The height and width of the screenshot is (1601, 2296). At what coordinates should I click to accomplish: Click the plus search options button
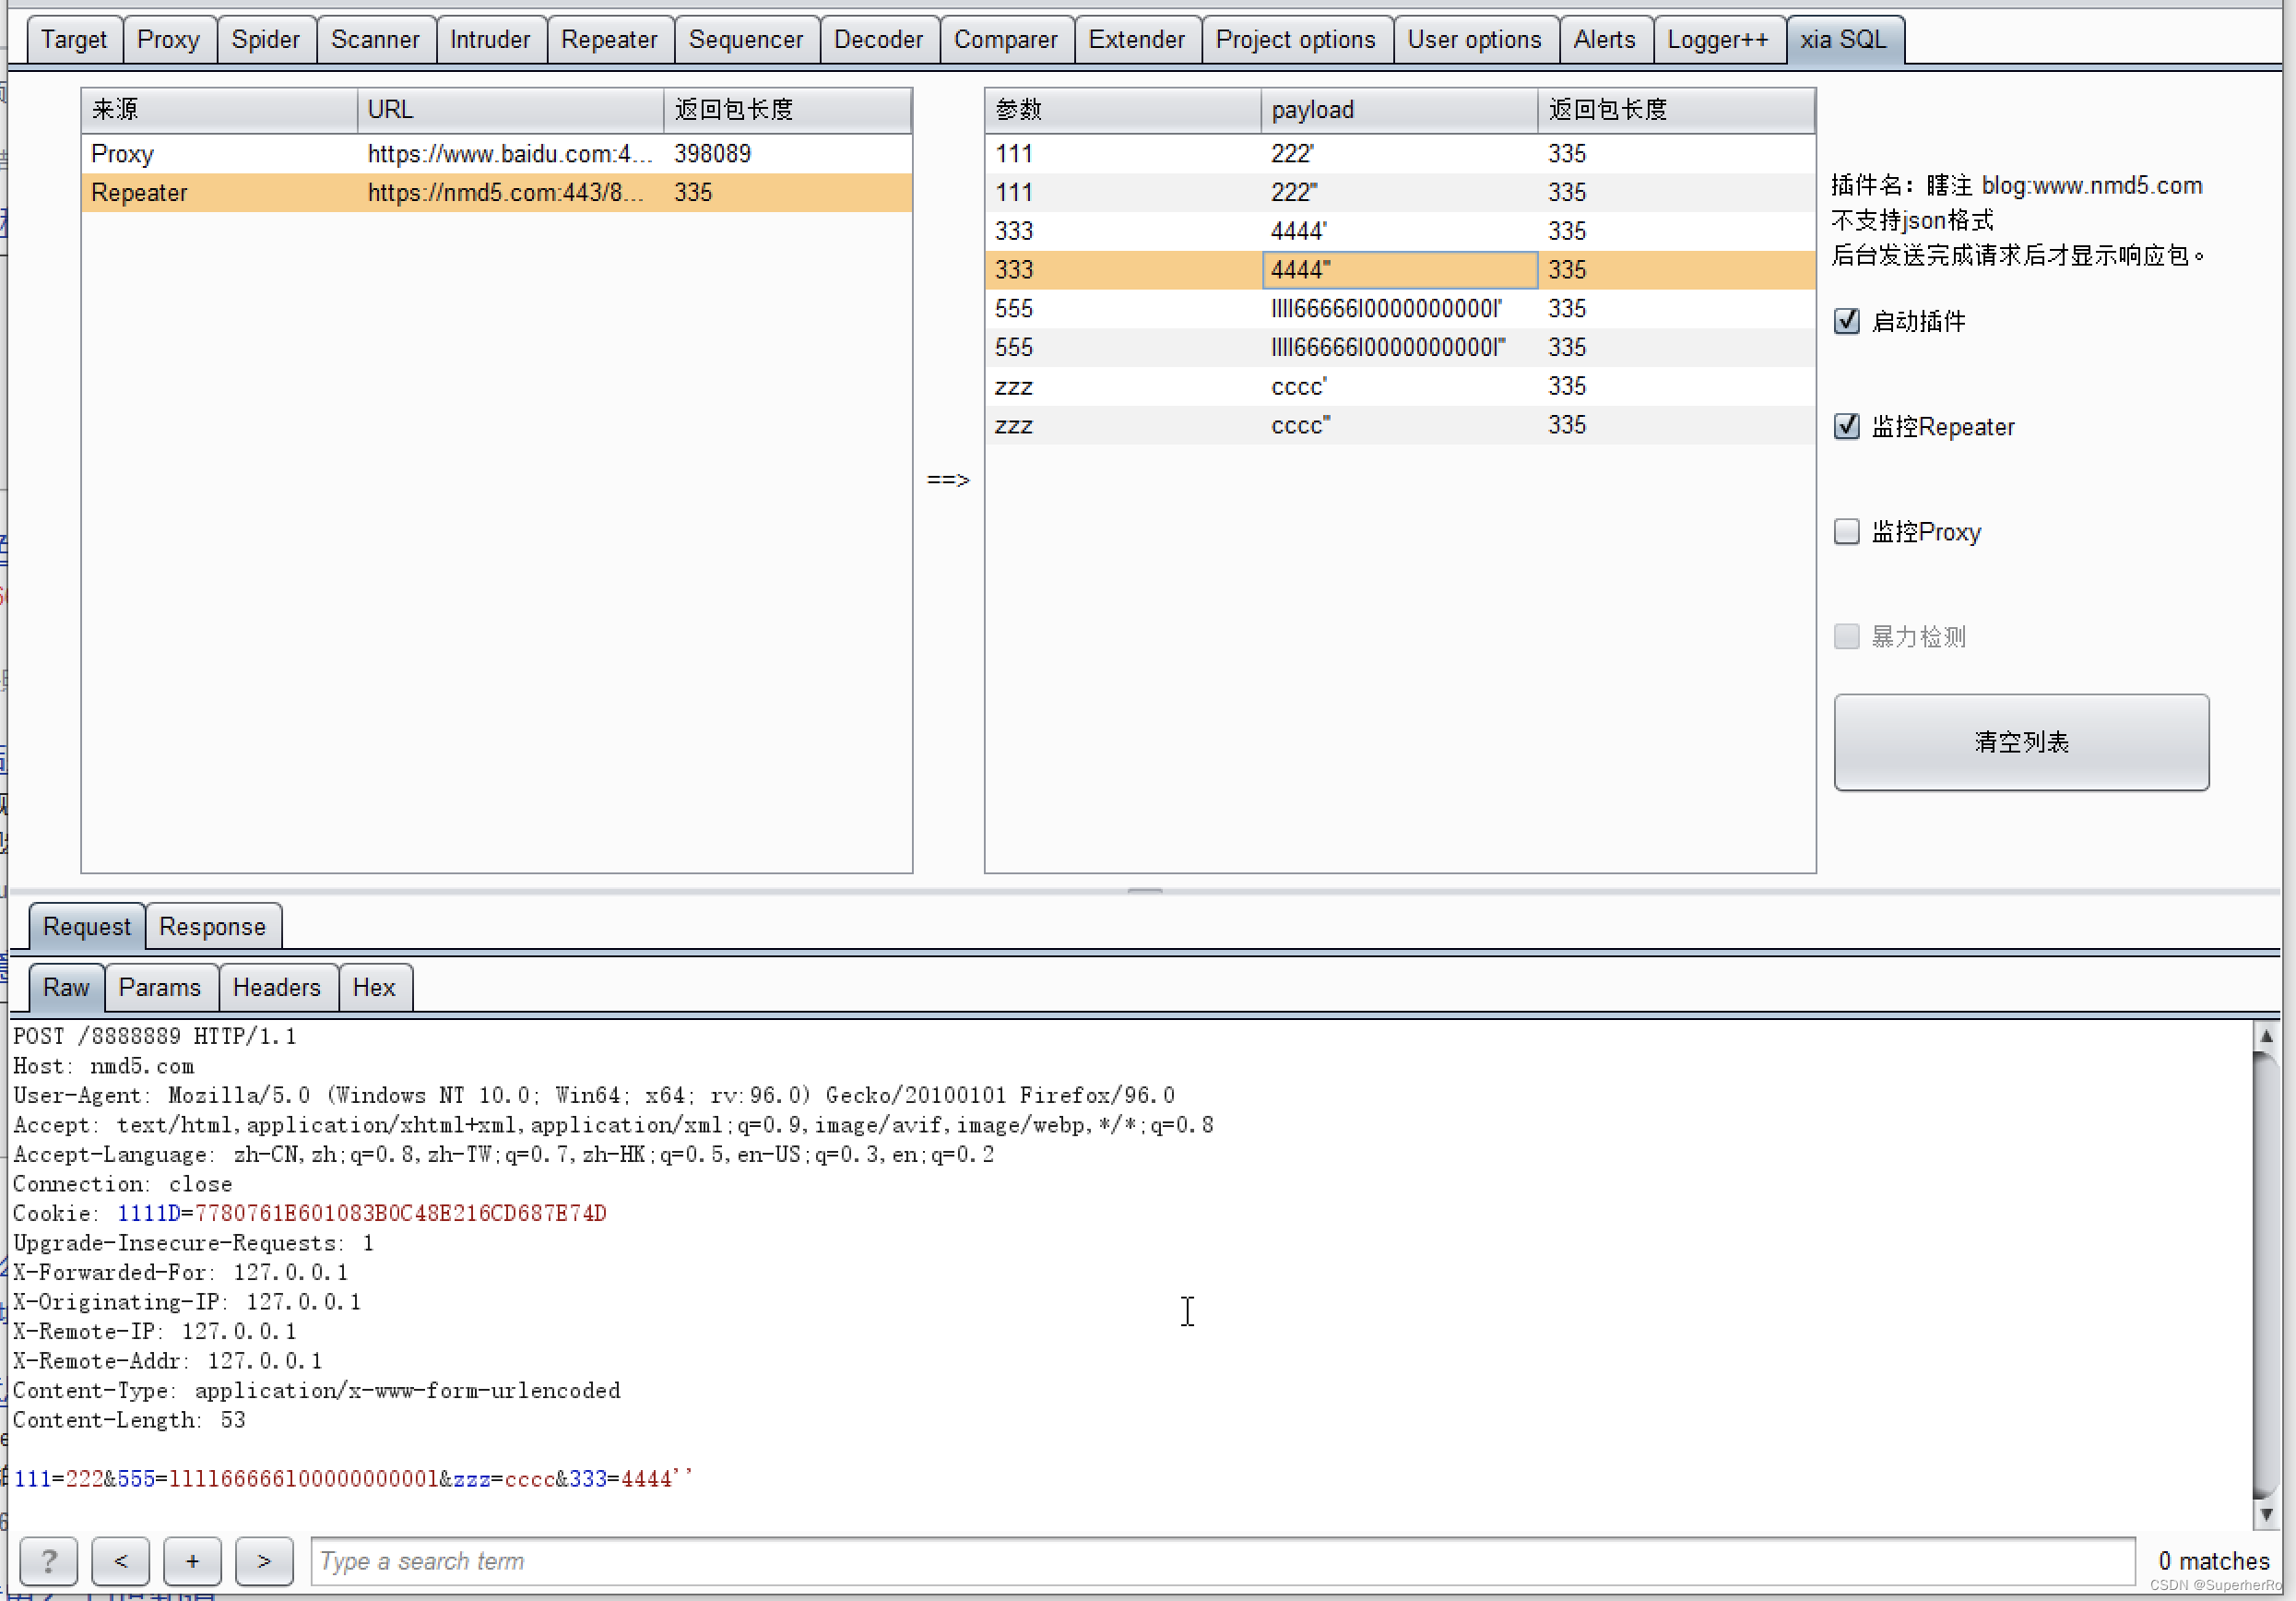(x=192, y=1561)
